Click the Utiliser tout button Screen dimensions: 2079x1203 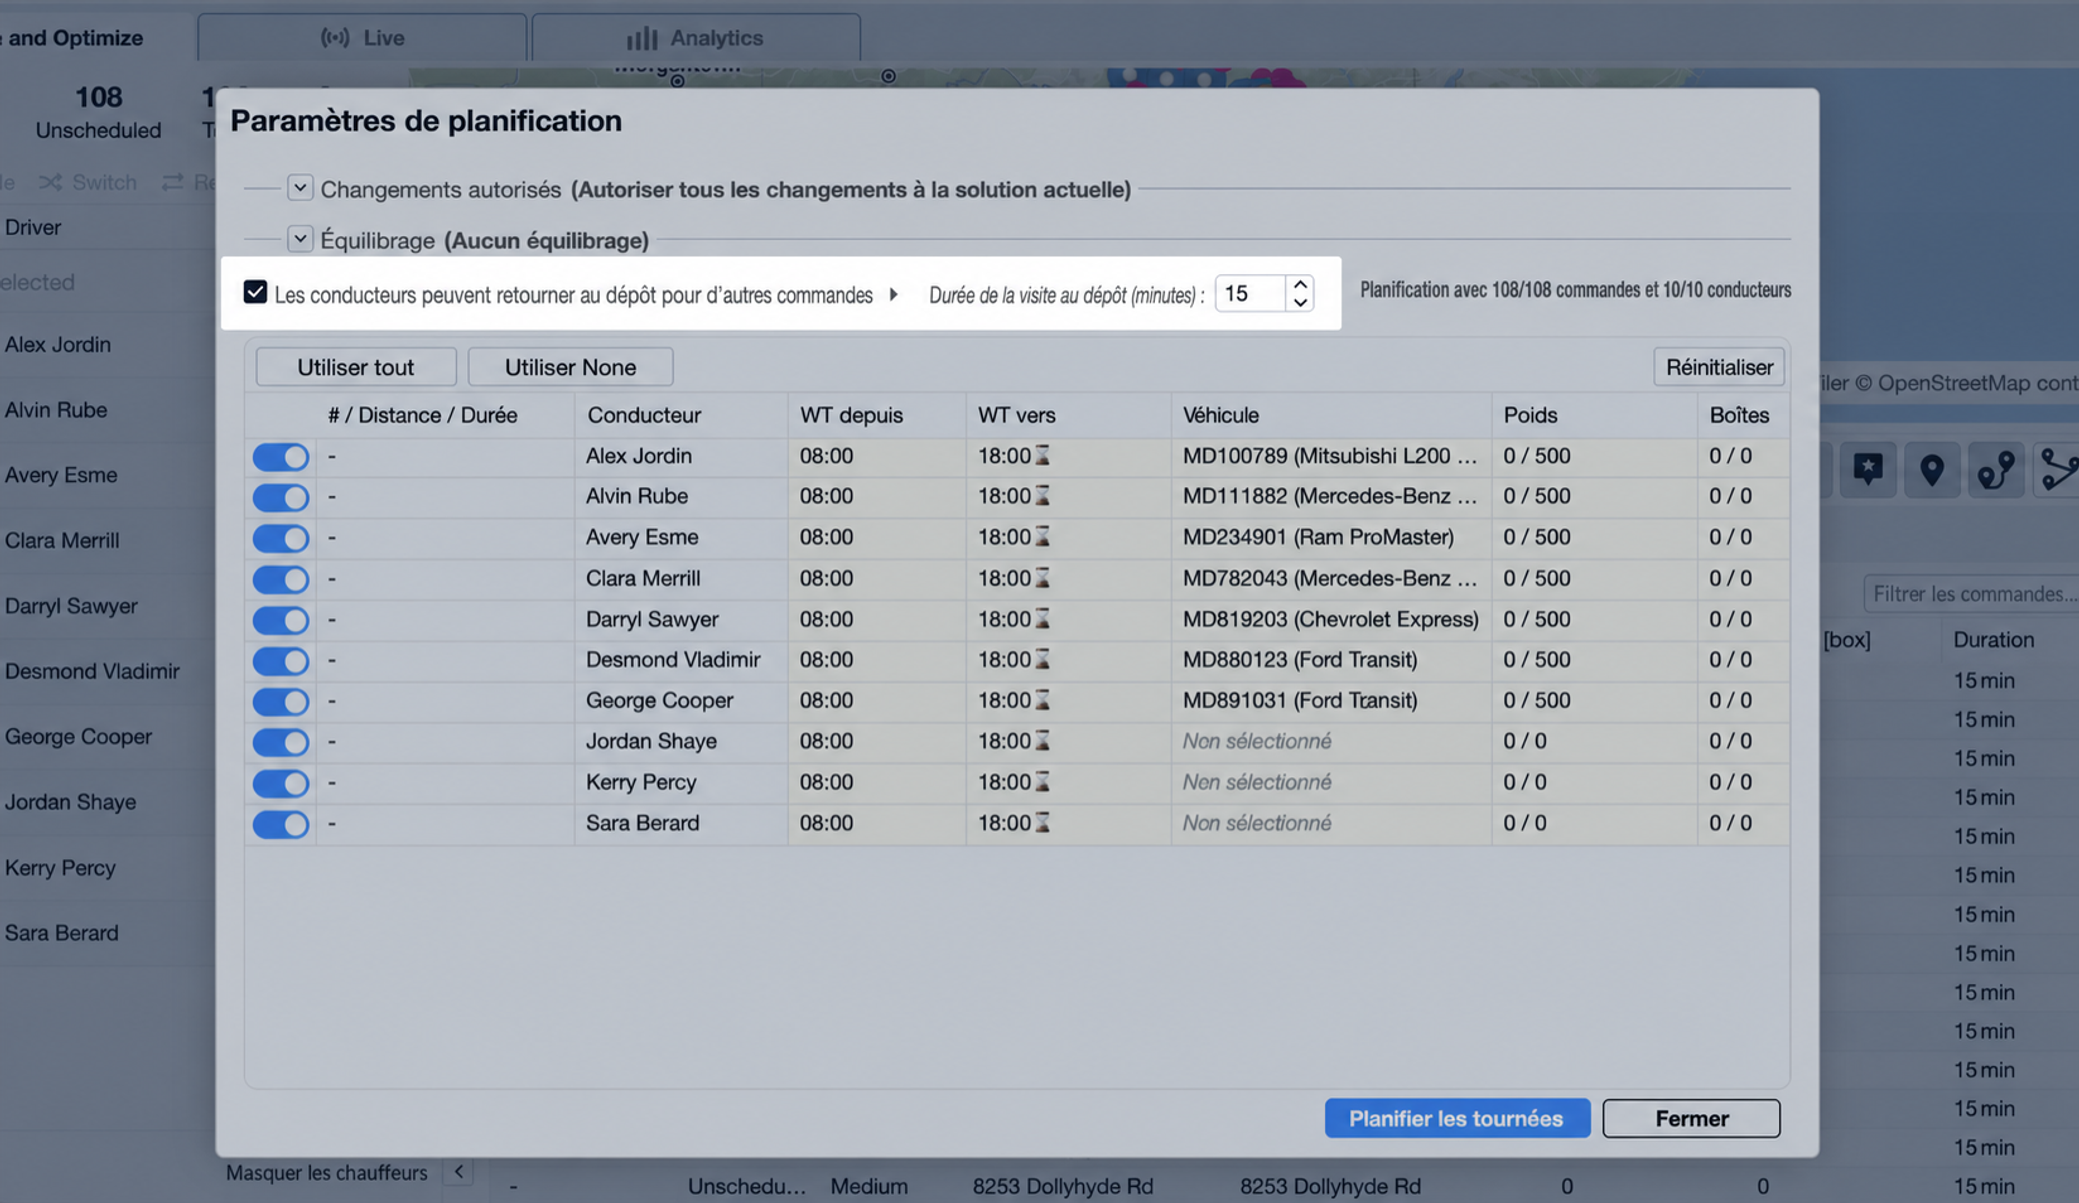356,367
